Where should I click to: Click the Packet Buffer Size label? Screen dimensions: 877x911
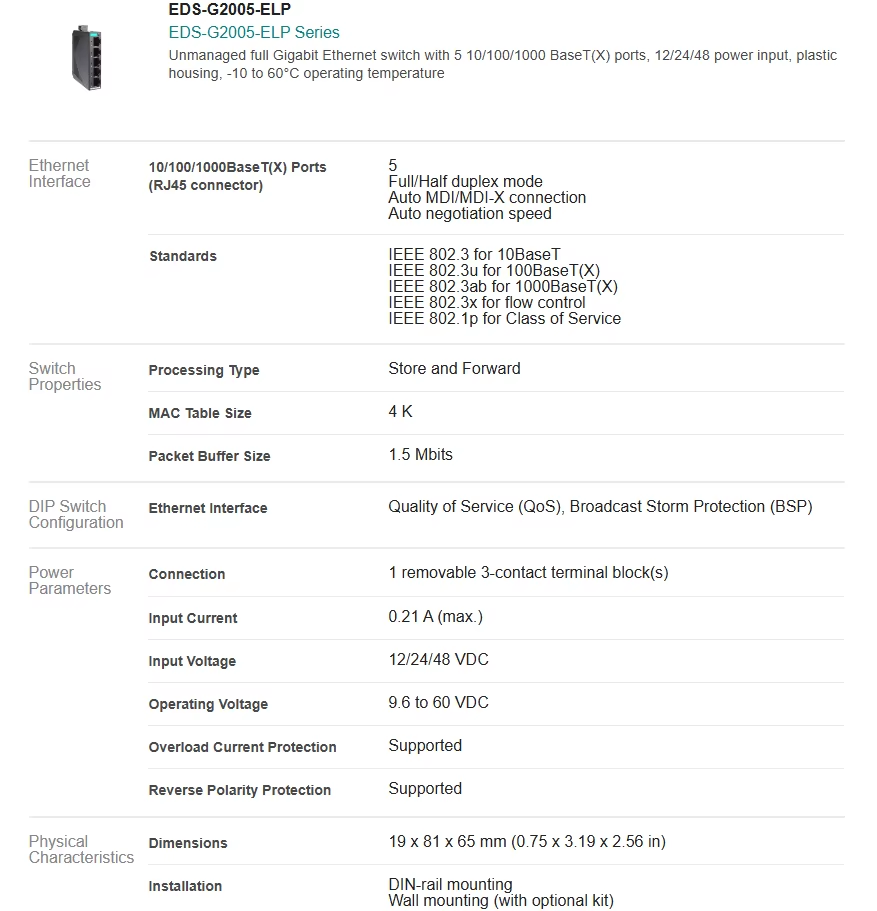[210, 456]
